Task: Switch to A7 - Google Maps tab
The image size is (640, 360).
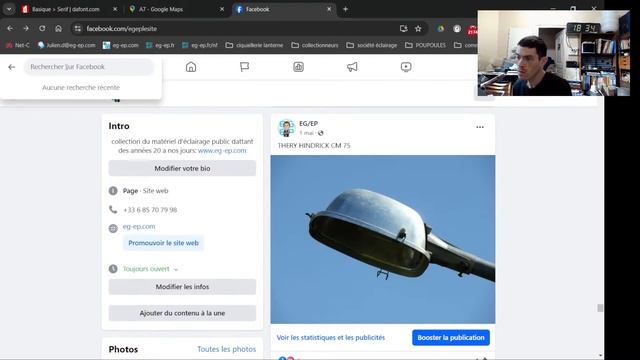Action: click(x=176, y=9)
